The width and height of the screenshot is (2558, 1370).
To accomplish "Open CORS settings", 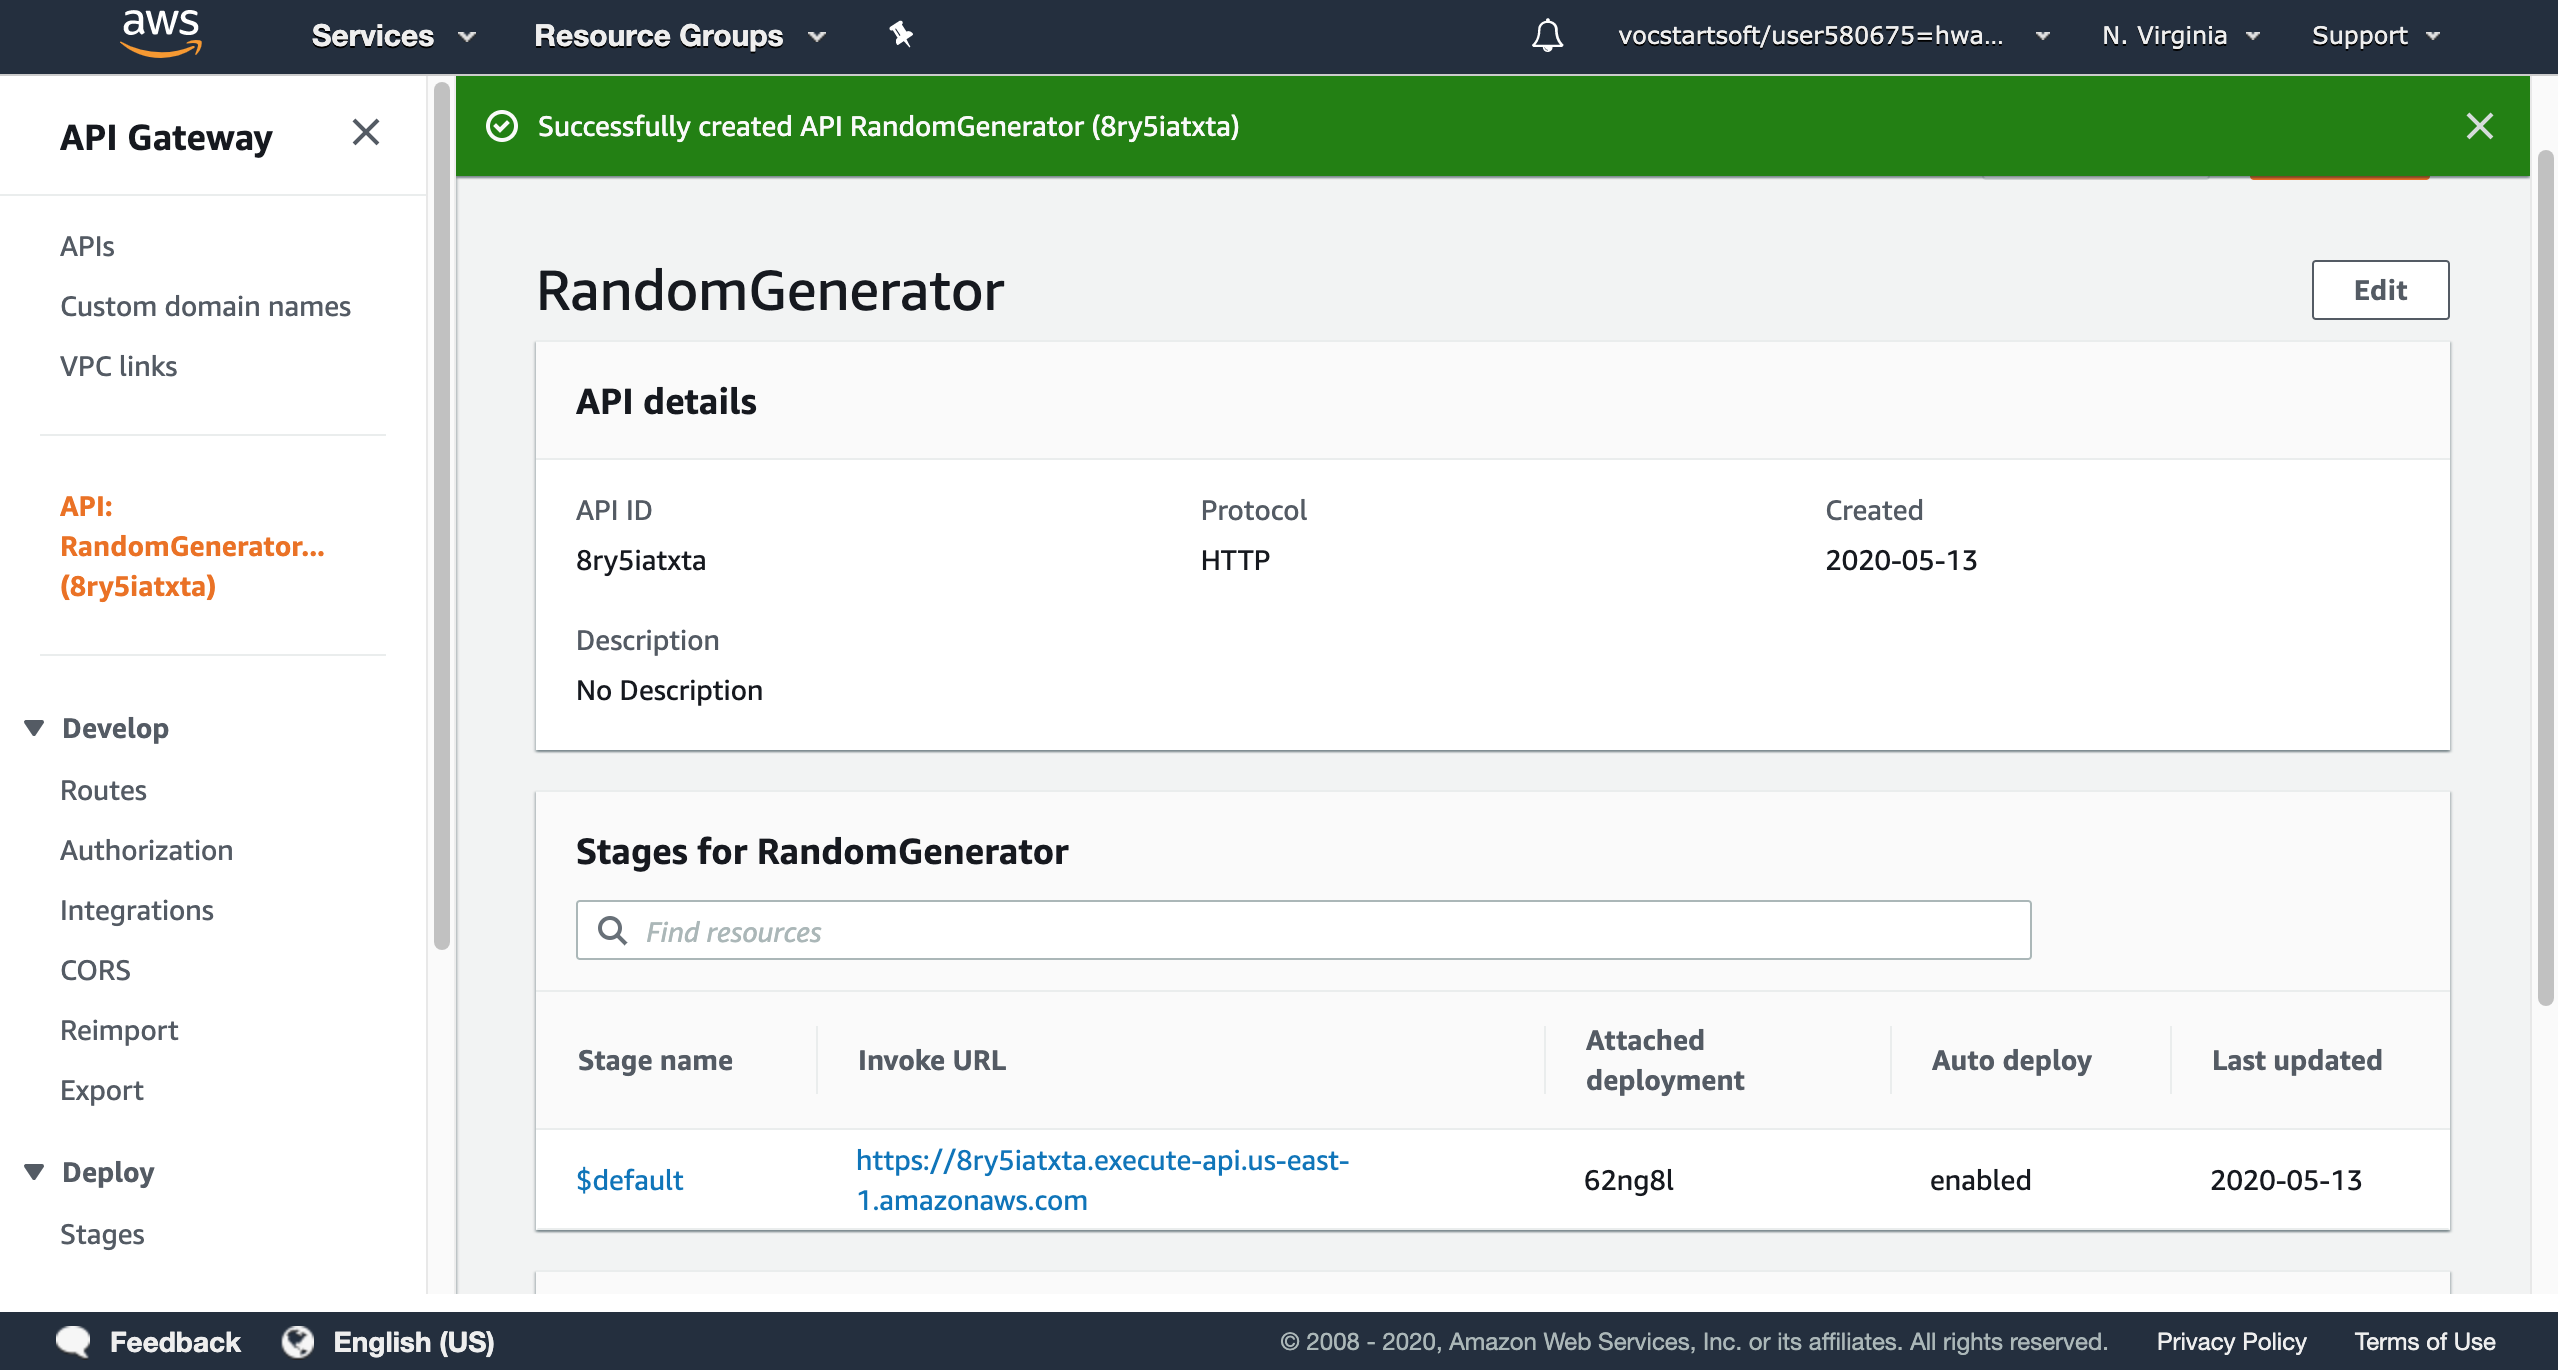I will [95, 970].
